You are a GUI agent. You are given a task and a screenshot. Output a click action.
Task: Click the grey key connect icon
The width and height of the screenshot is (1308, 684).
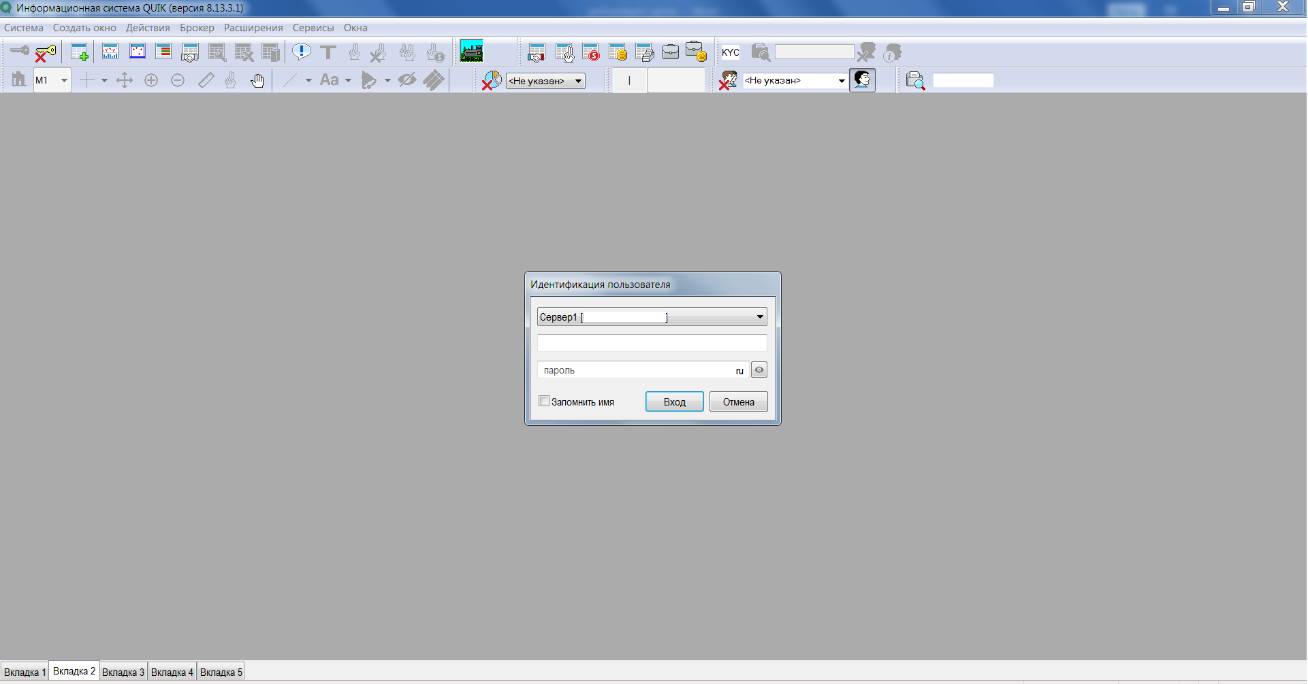20,50
